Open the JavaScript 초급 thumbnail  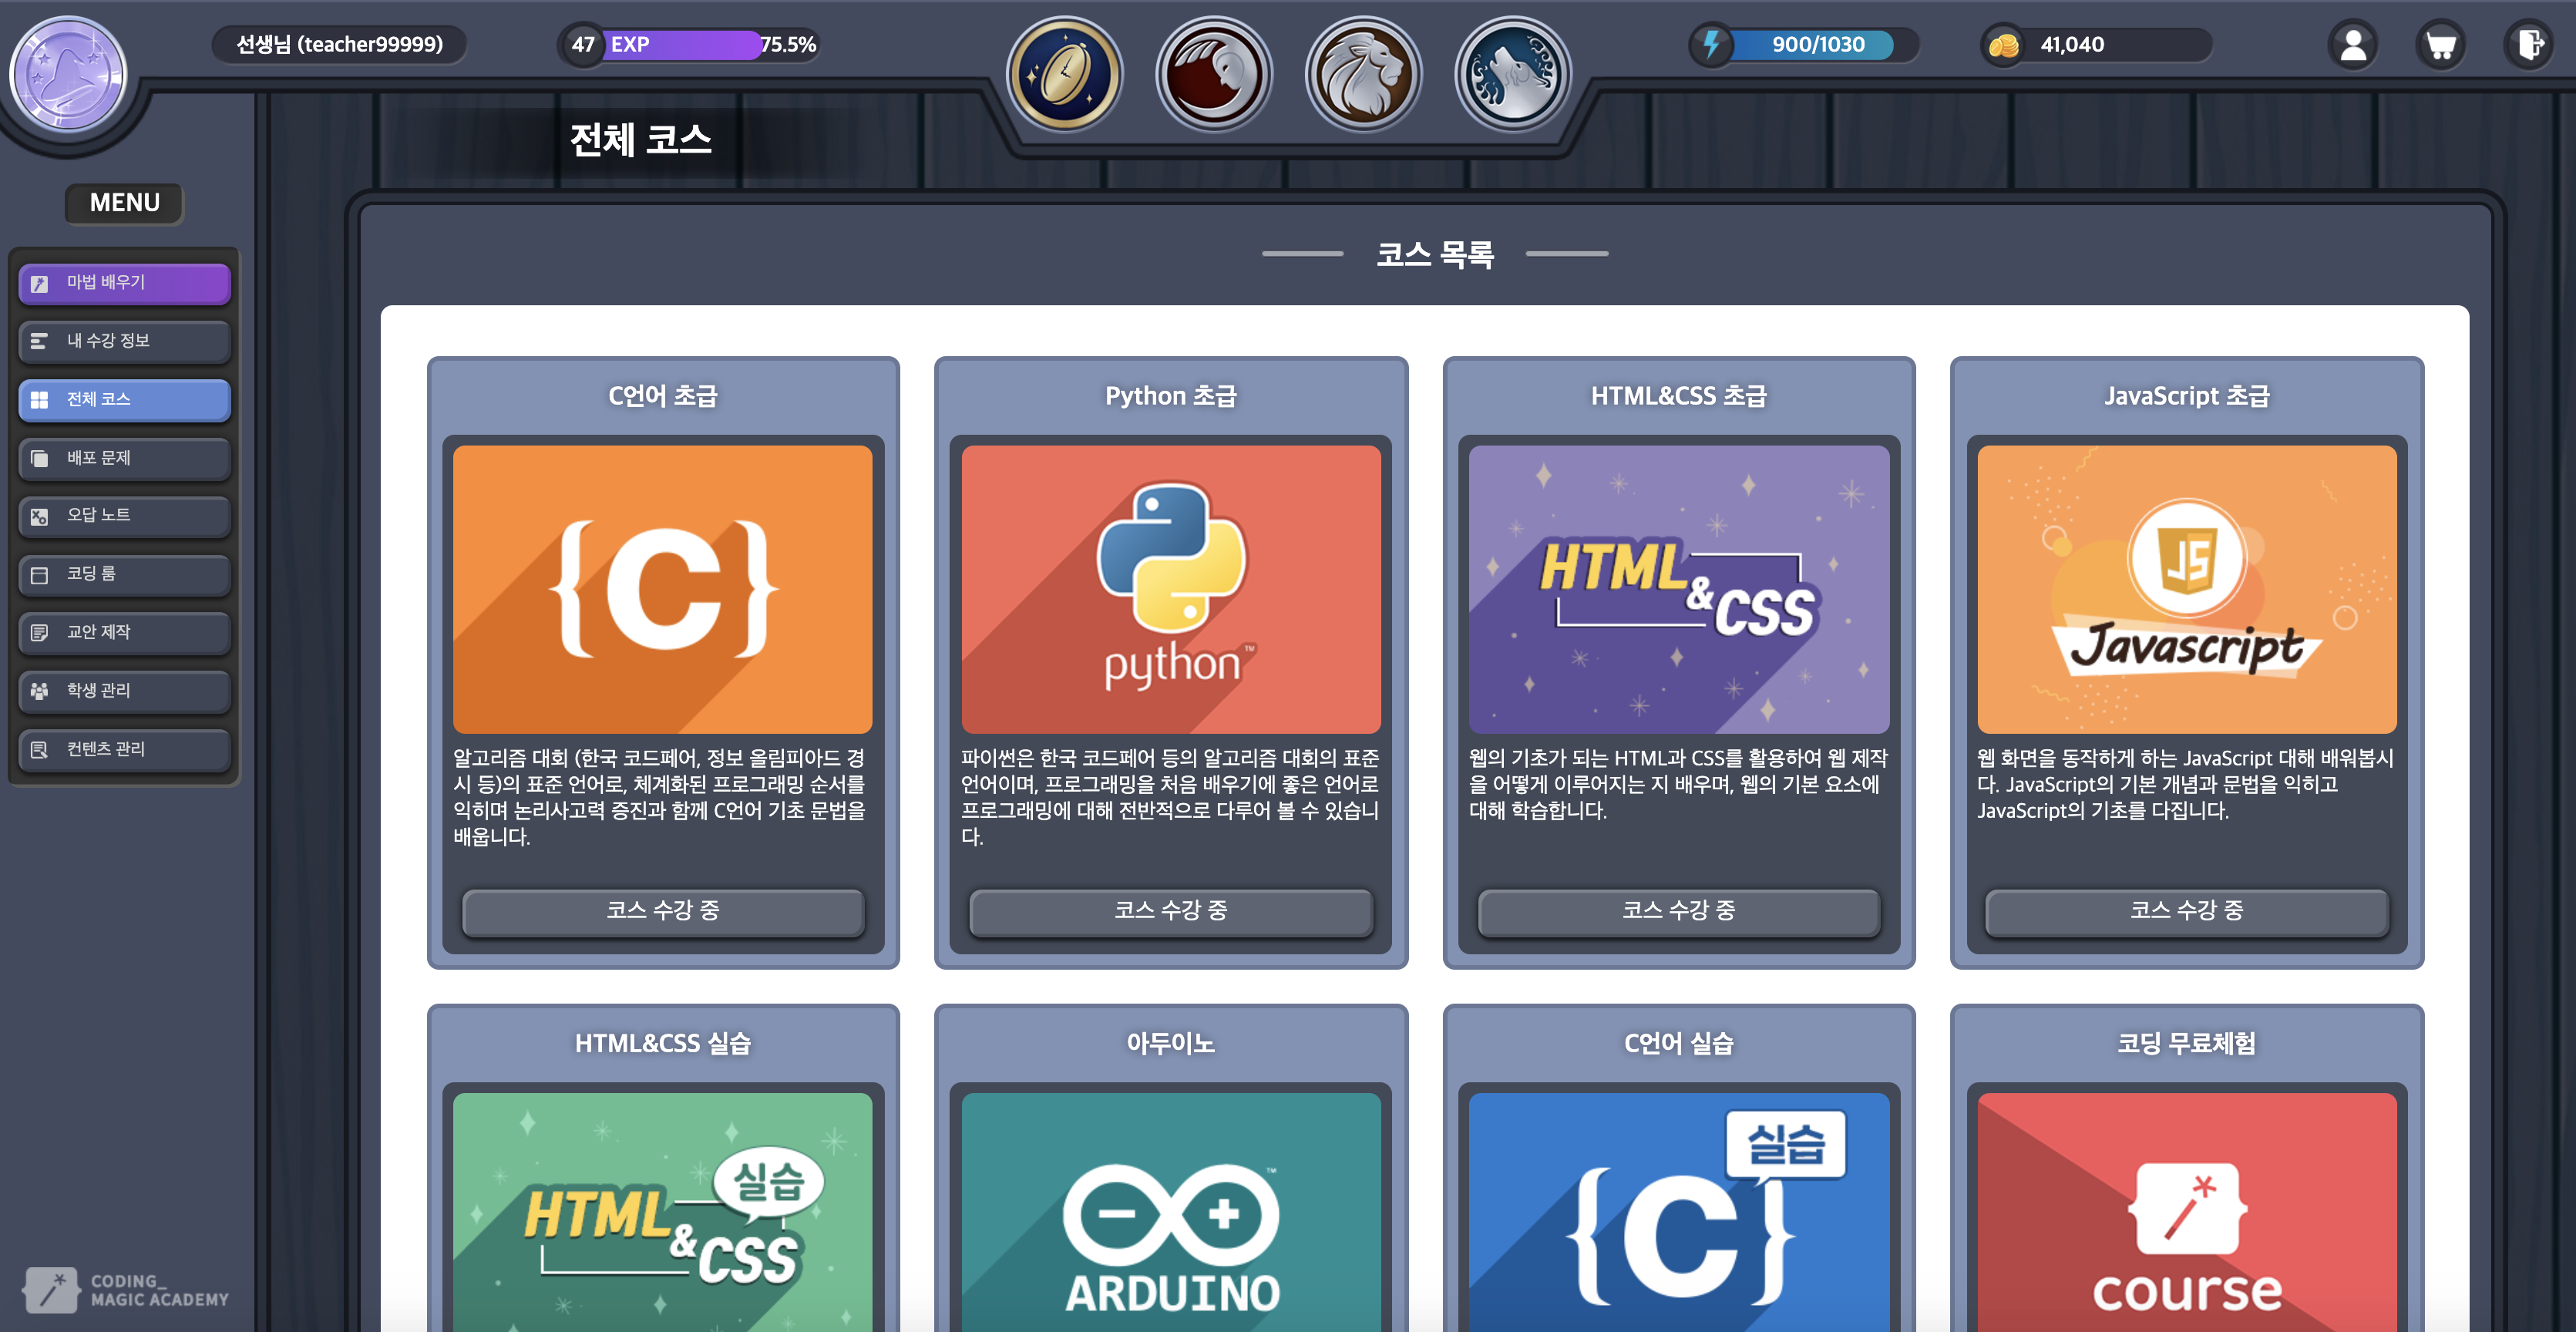click(2187, 589)
